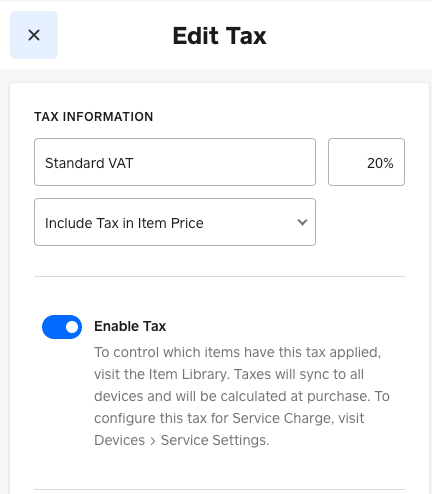Click the Item Library mention in description

(188, 374)
